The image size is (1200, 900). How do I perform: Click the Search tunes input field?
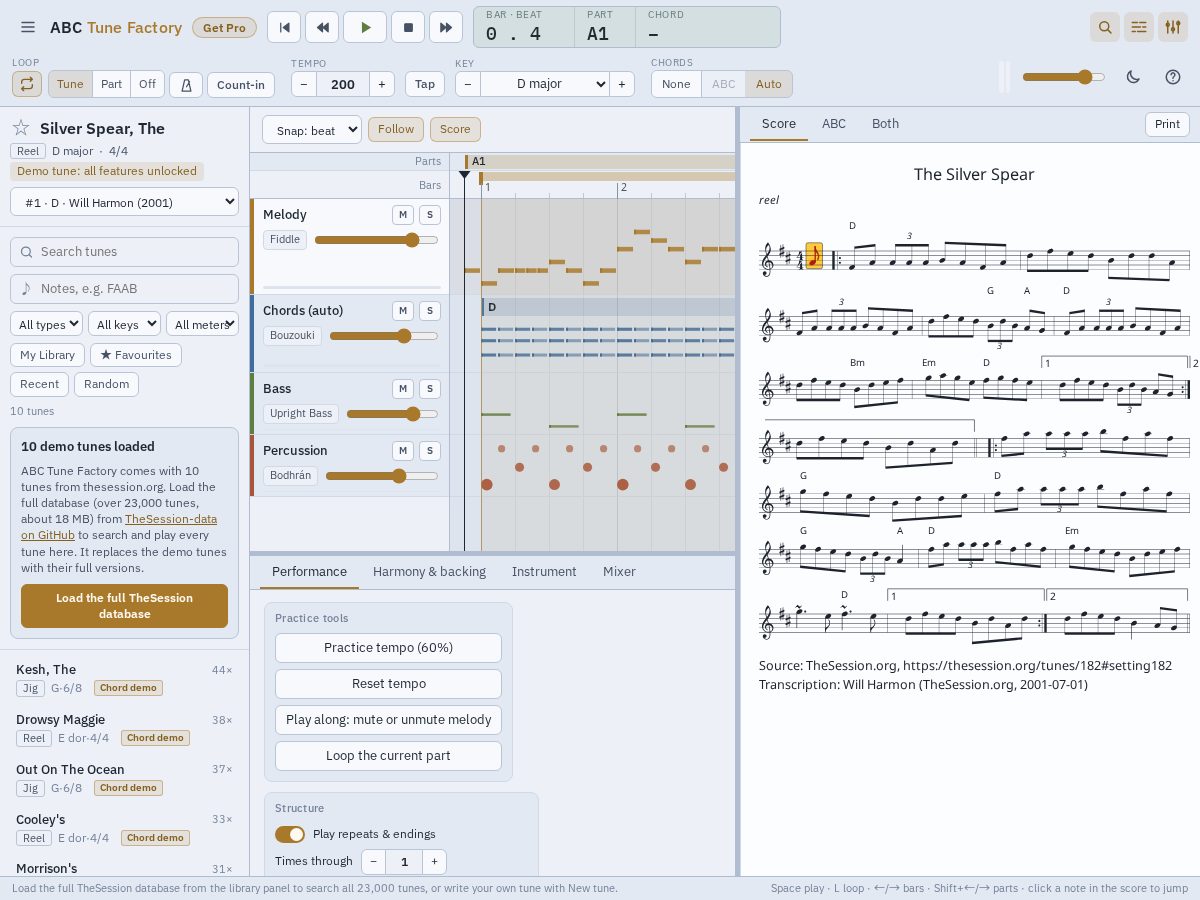[124, 252]
